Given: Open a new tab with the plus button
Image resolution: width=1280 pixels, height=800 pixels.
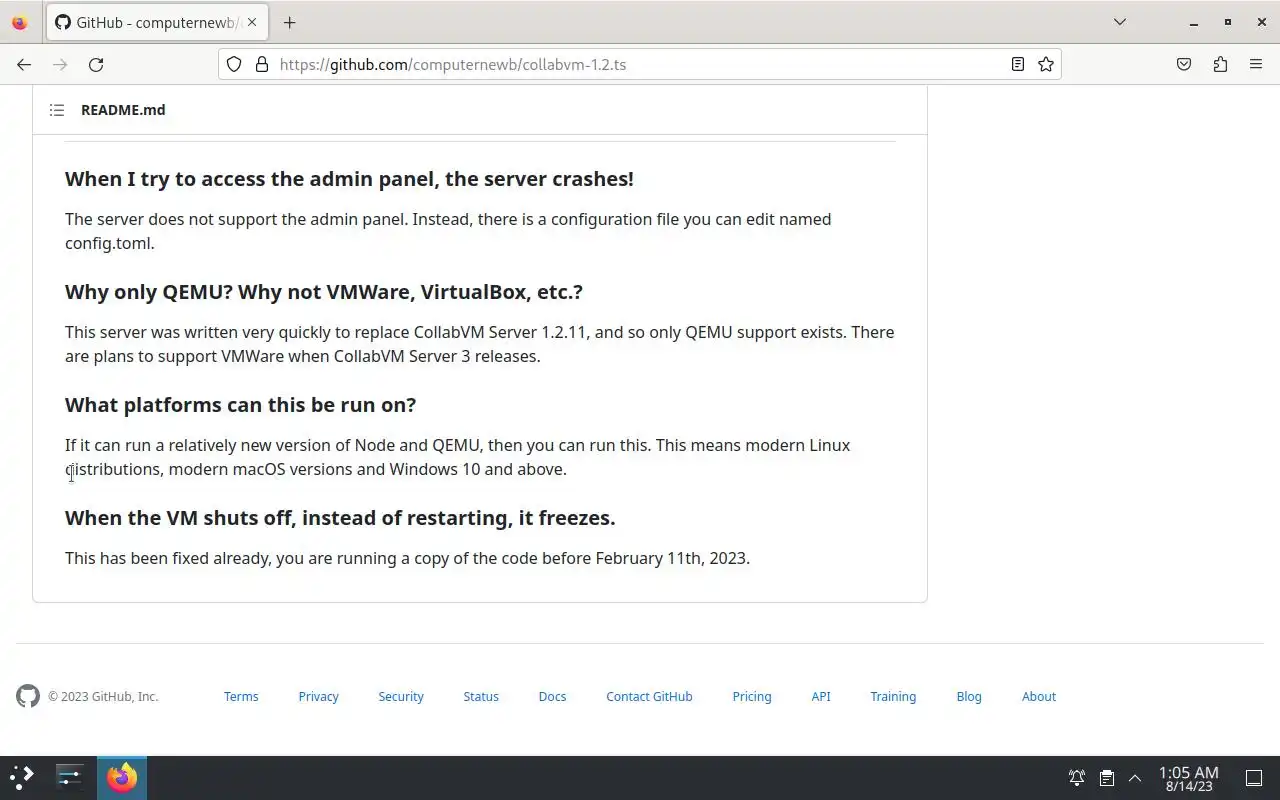Looking at the screenshot, I should coord(289,22).
